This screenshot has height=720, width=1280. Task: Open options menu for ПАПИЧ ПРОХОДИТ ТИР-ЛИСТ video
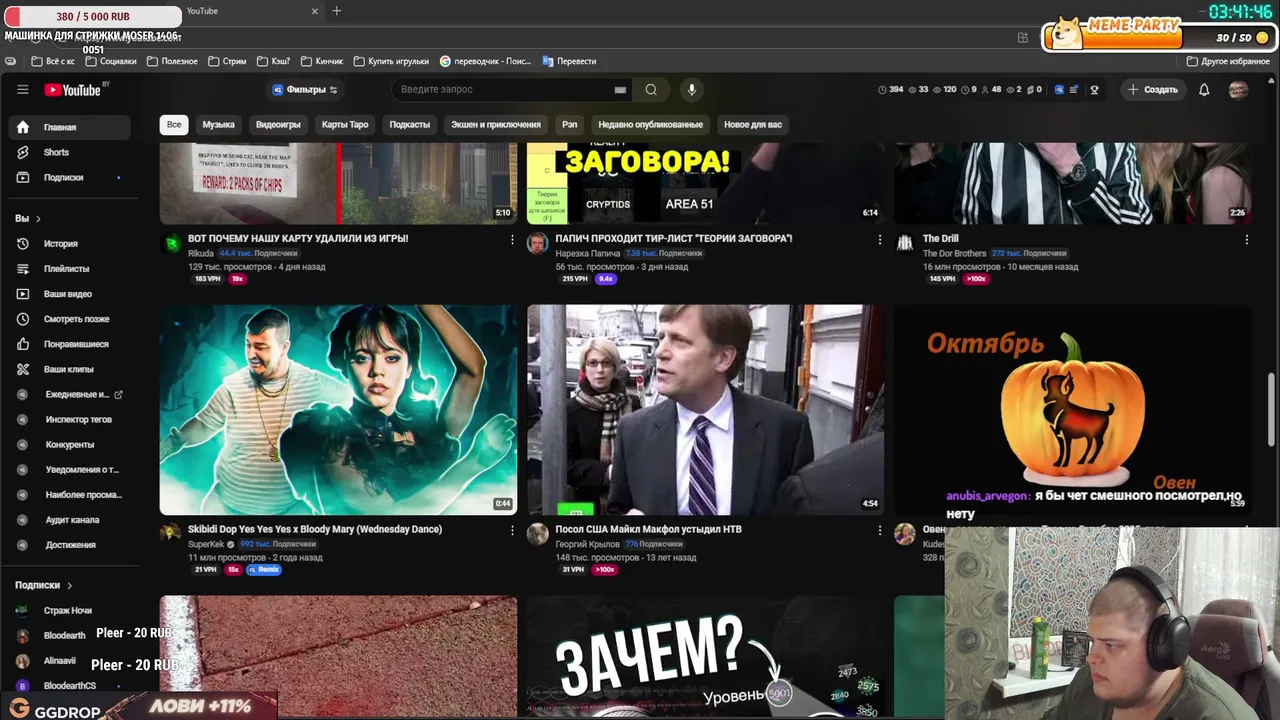[879, 240]
